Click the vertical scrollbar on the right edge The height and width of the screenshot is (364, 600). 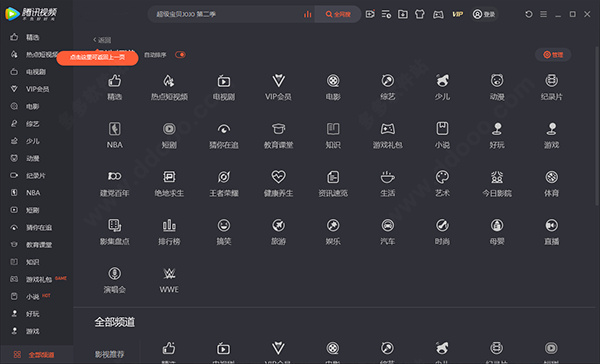coord(597,126)
